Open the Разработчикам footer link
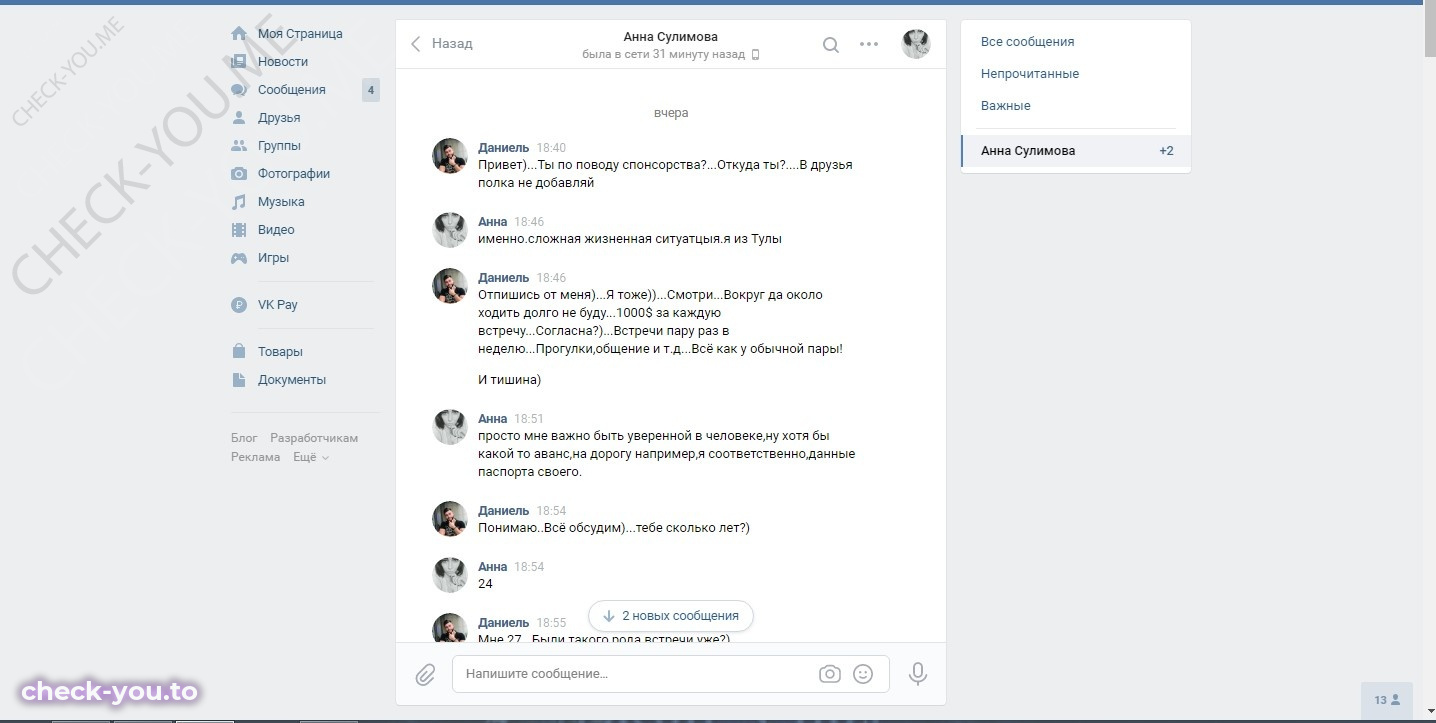1436x723 pixels. (x=314, y=438)
